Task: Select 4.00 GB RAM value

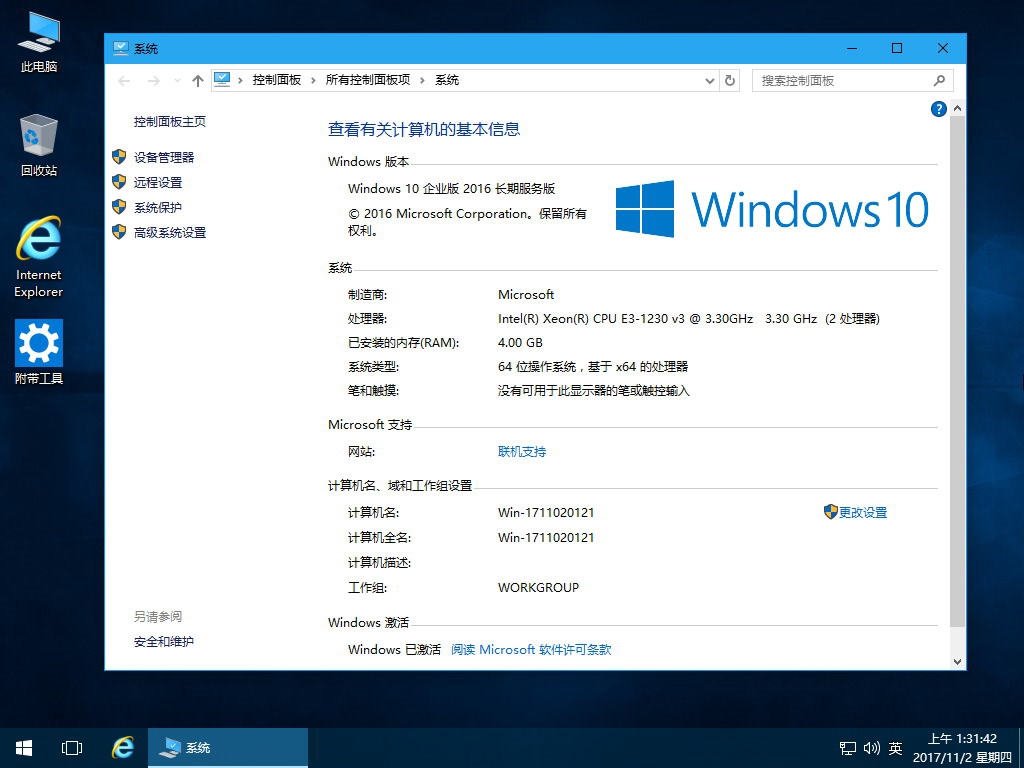Action: pos(520,343)
